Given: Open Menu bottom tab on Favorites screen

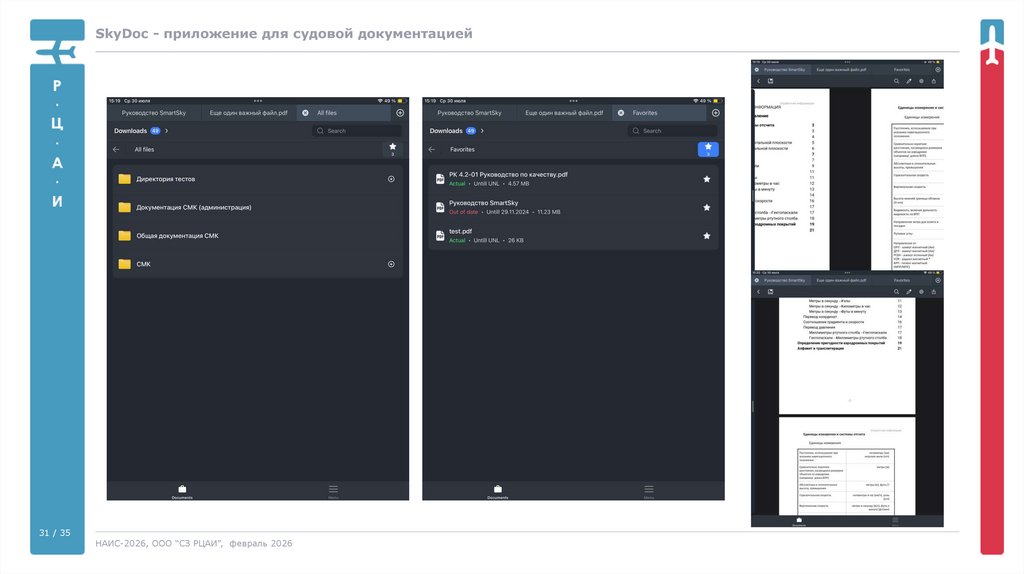Looking at the screenshot, I should (x=648, y=492).
